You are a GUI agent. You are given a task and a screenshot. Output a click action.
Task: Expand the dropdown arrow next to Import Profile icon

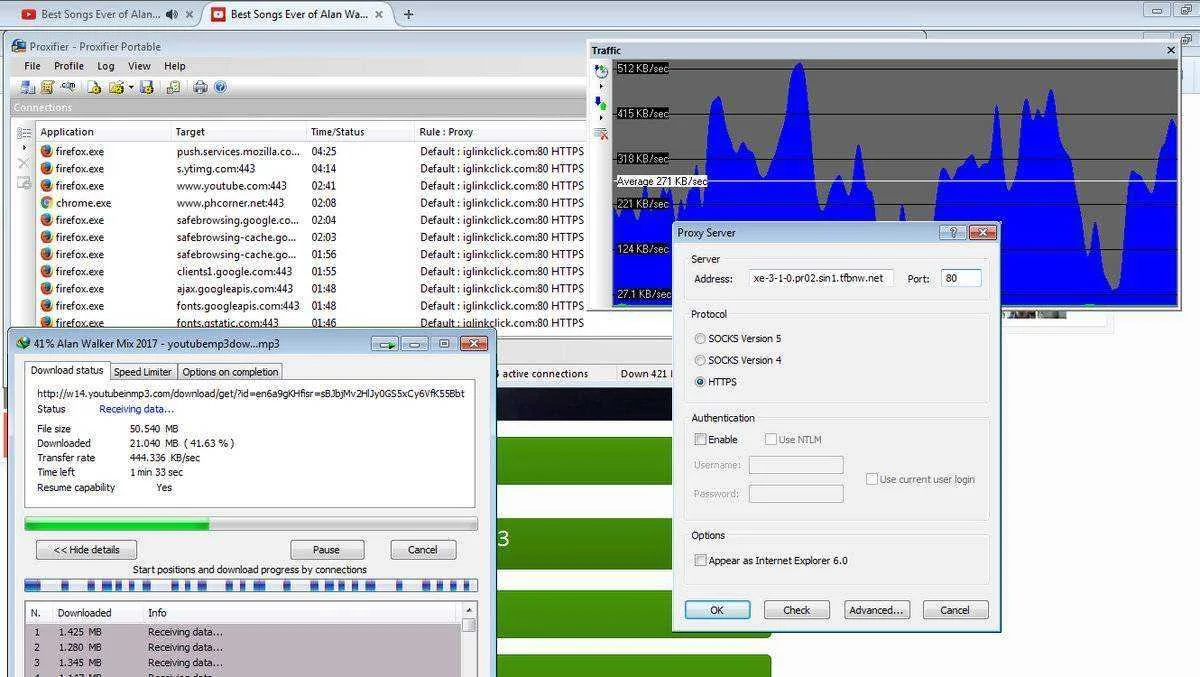click(131, 88)
